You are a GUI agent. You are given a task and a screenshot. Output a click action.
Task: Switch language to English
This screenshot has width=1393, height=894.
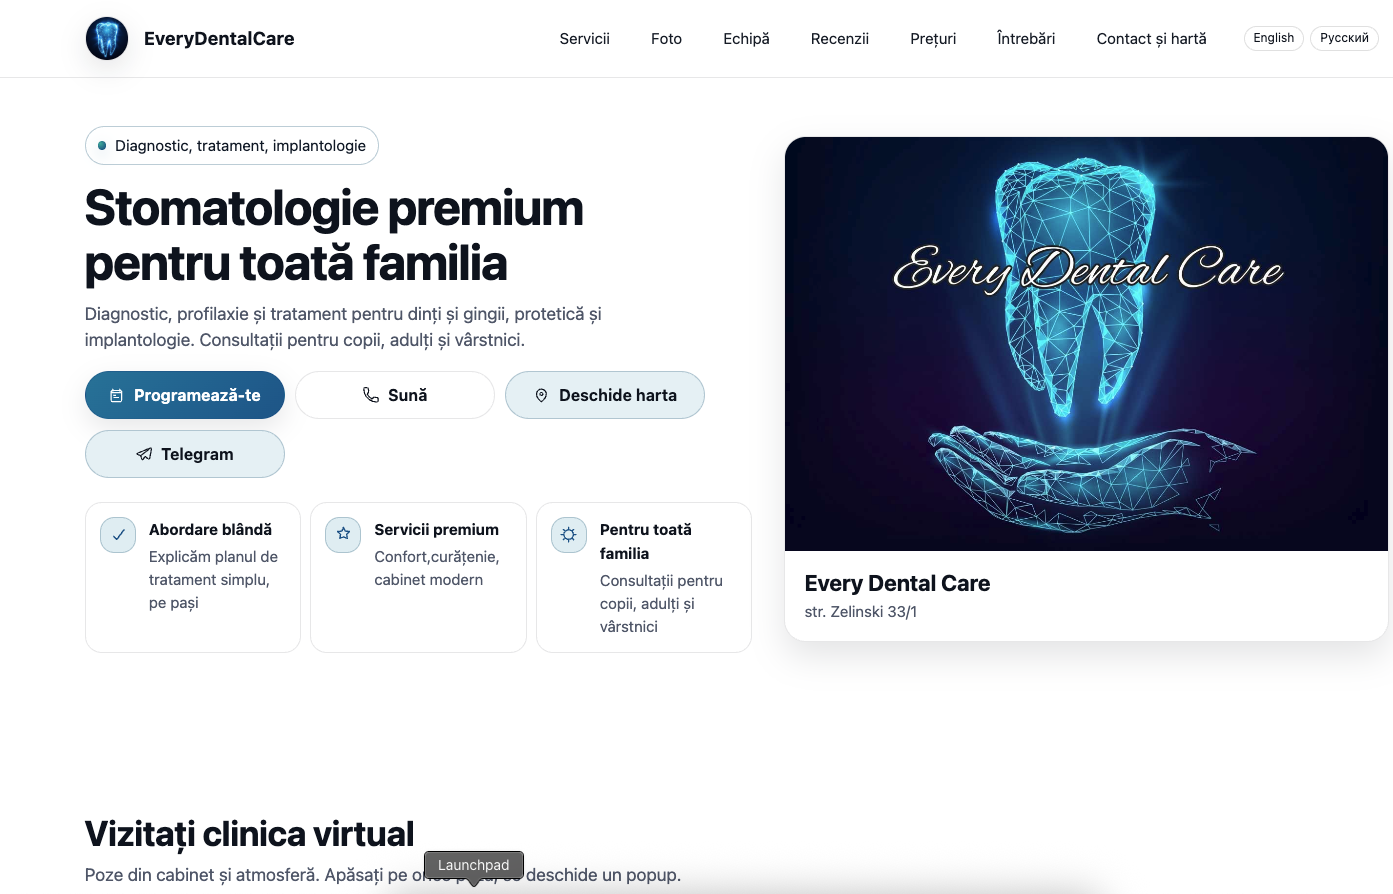(1273, 38)
